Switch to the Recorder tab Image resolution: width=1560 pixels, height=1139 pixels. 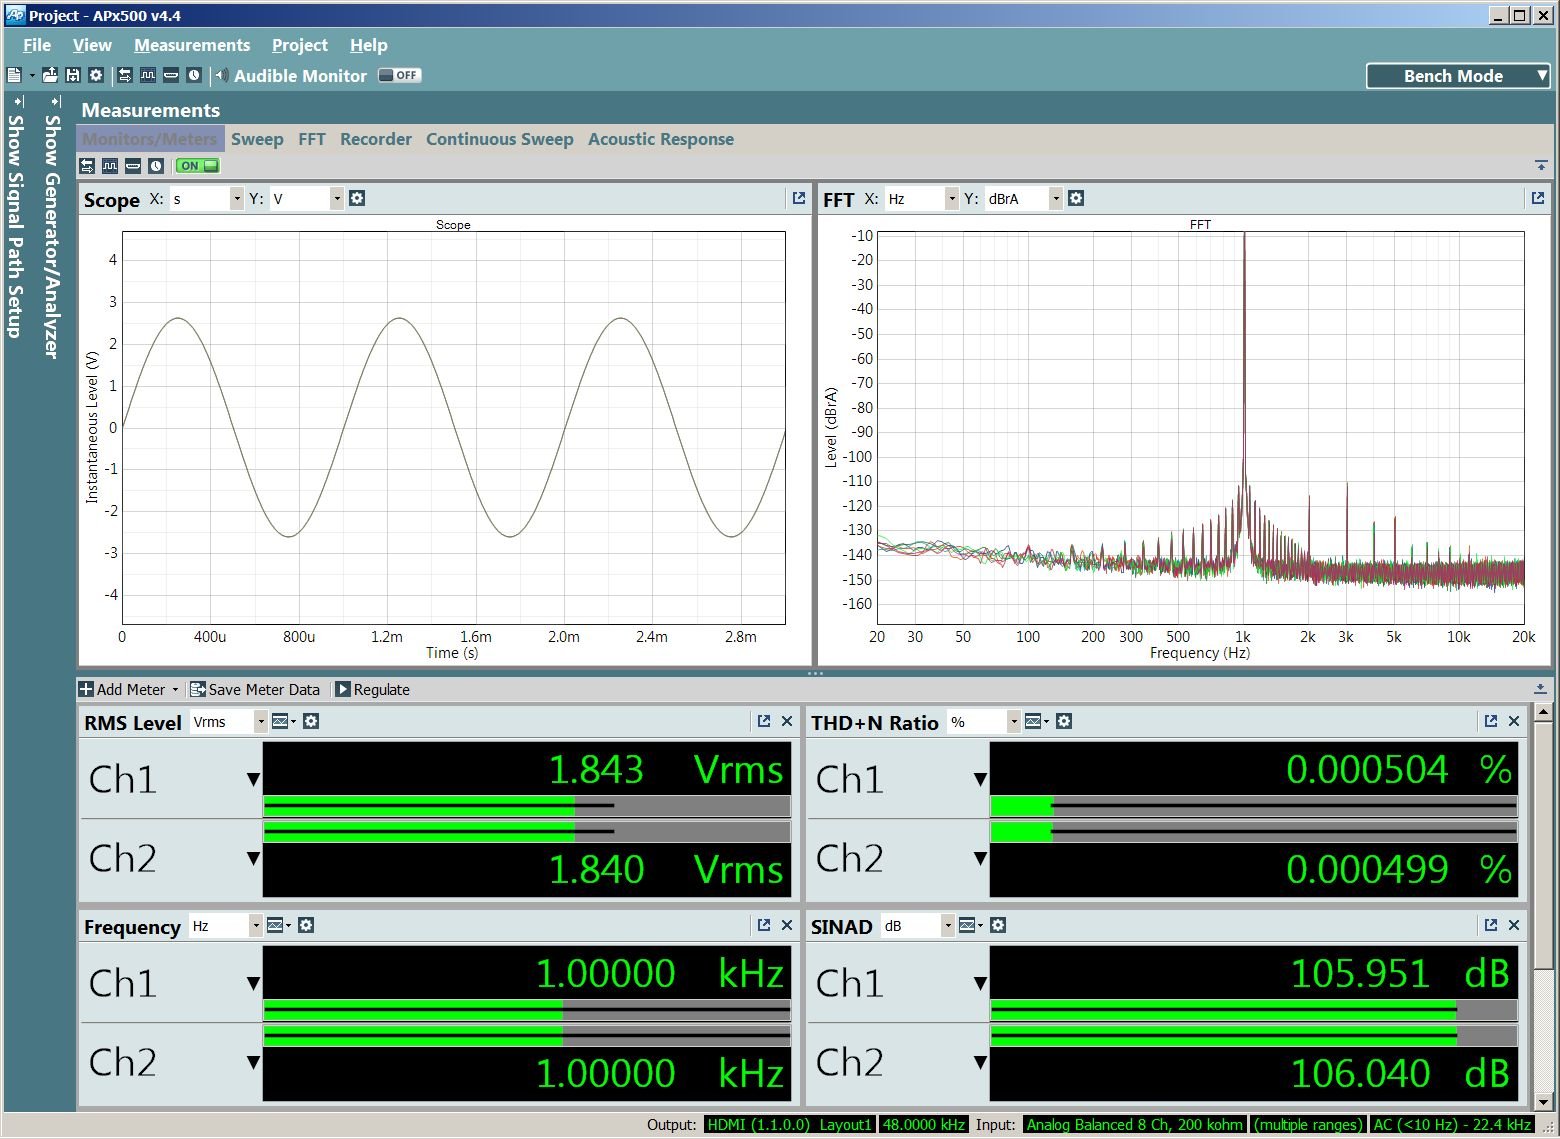(x=376, y=139)
